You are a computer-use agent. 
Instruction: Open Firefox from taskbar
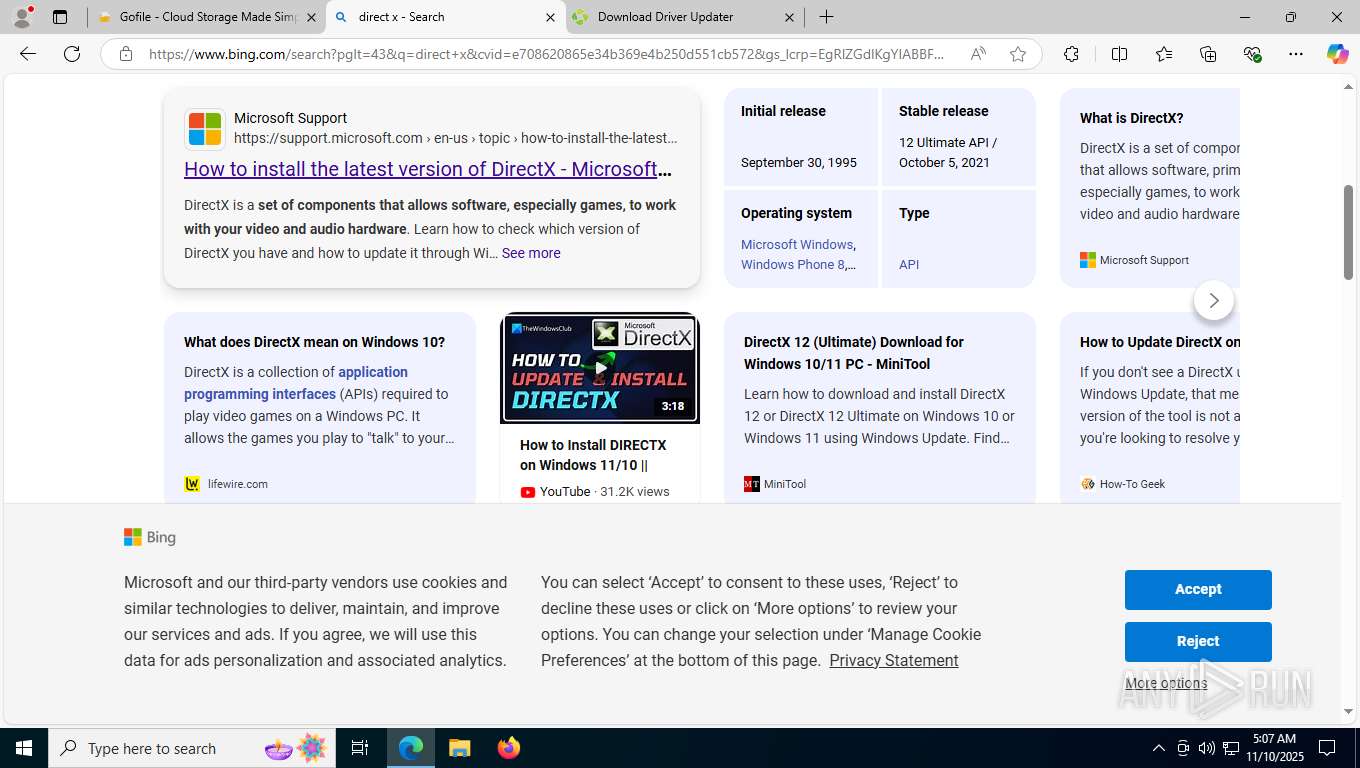point(508,748)
